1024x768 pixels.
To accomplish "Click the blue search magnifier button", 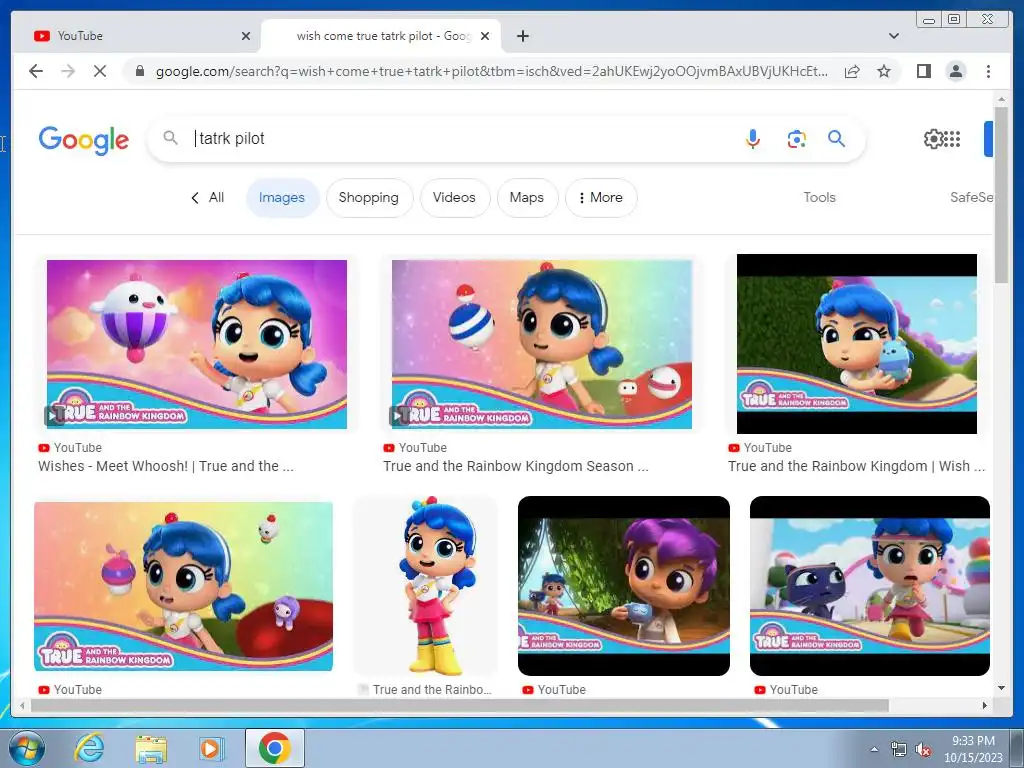I will click(837, 138).
